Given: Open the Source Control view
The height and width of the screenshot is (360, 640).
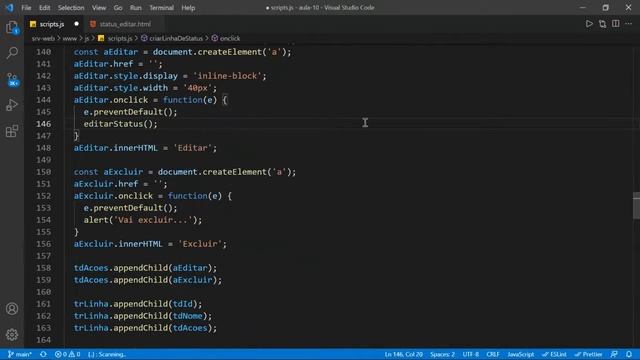Looking at the screenshot, I should (x=12, y=79).
